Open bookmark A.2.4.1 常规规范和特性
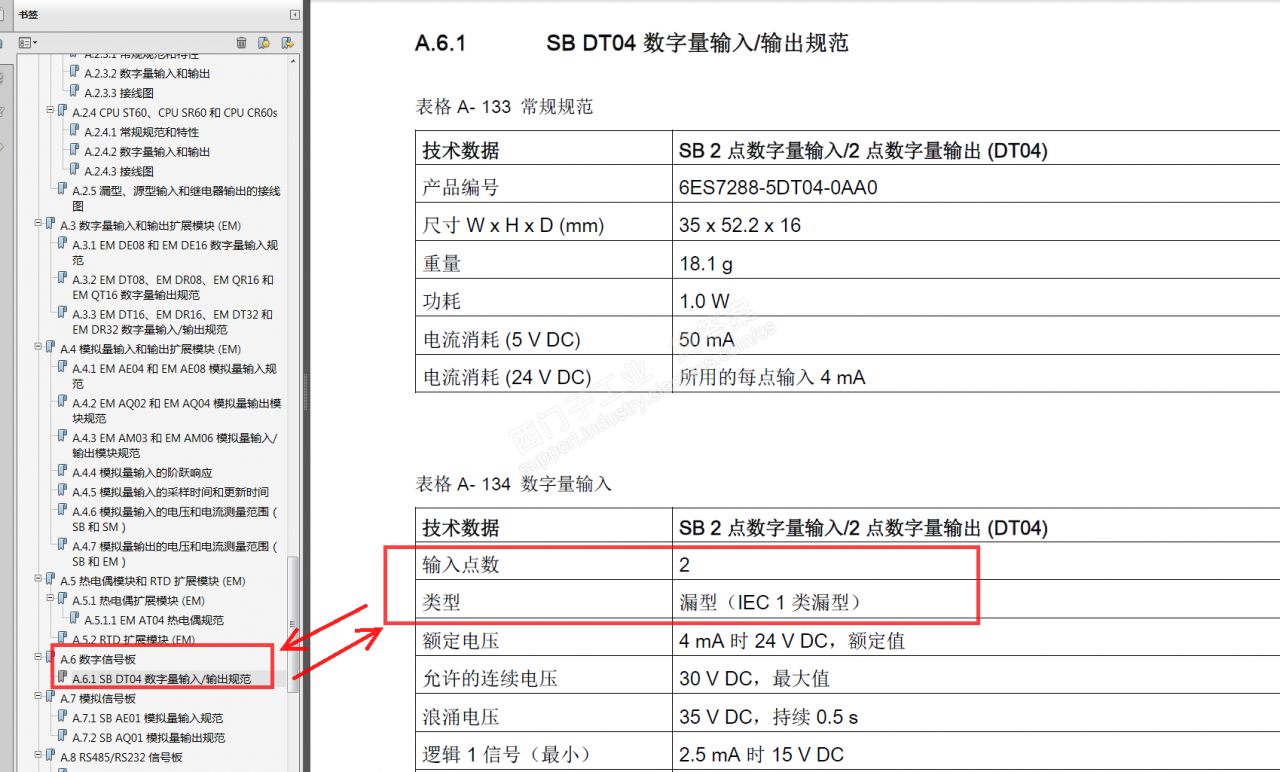The image size is (1280, 772). (141, 132)
